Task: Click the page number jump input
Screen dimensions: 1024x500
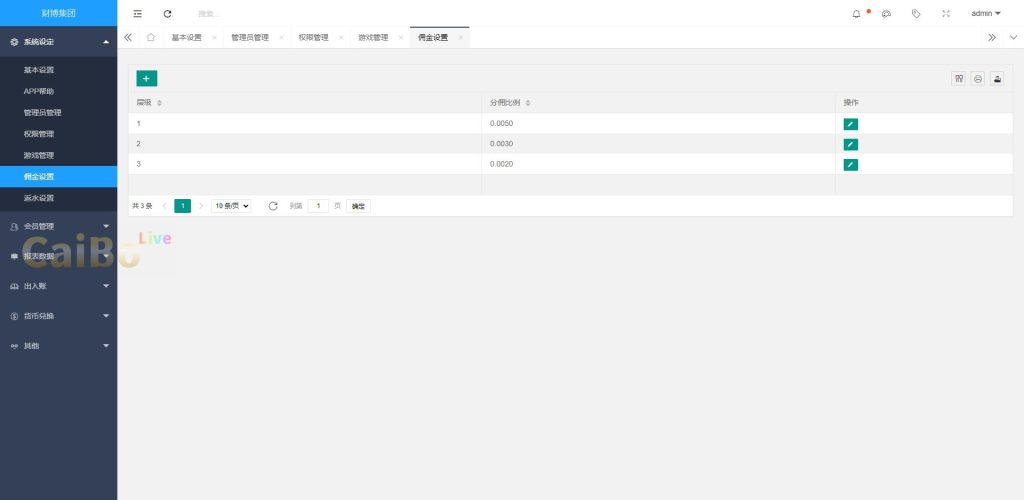Action: pos(318,206)
